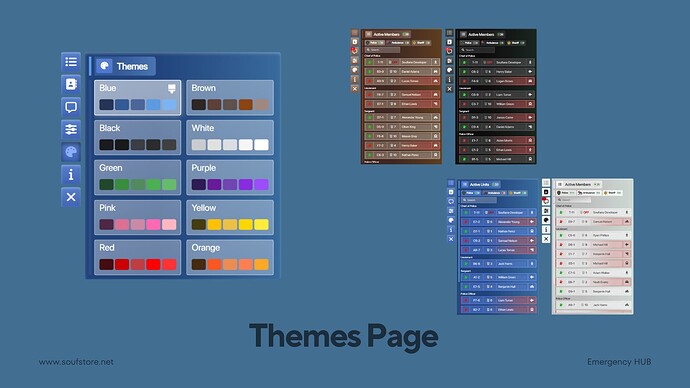
Task: Open the sliders settings icon in main sidebar
Action: (x=71, y=129)
